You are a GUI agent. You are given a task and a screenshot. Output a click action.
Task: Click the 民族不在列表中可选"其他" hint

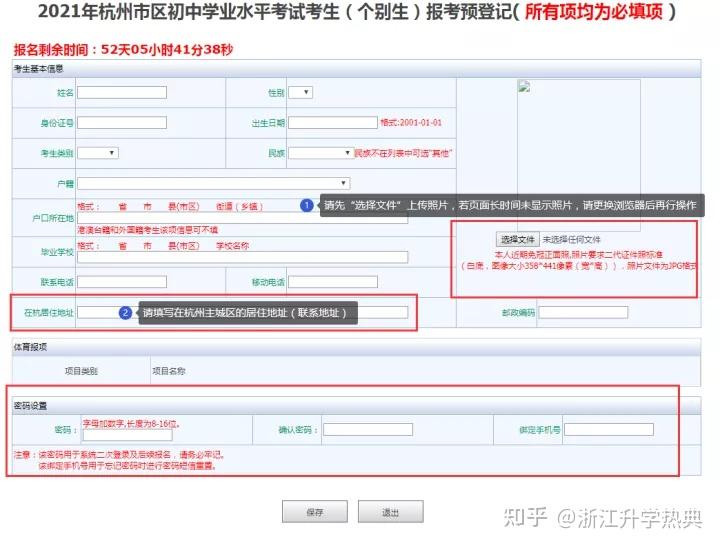pos(404,153)
